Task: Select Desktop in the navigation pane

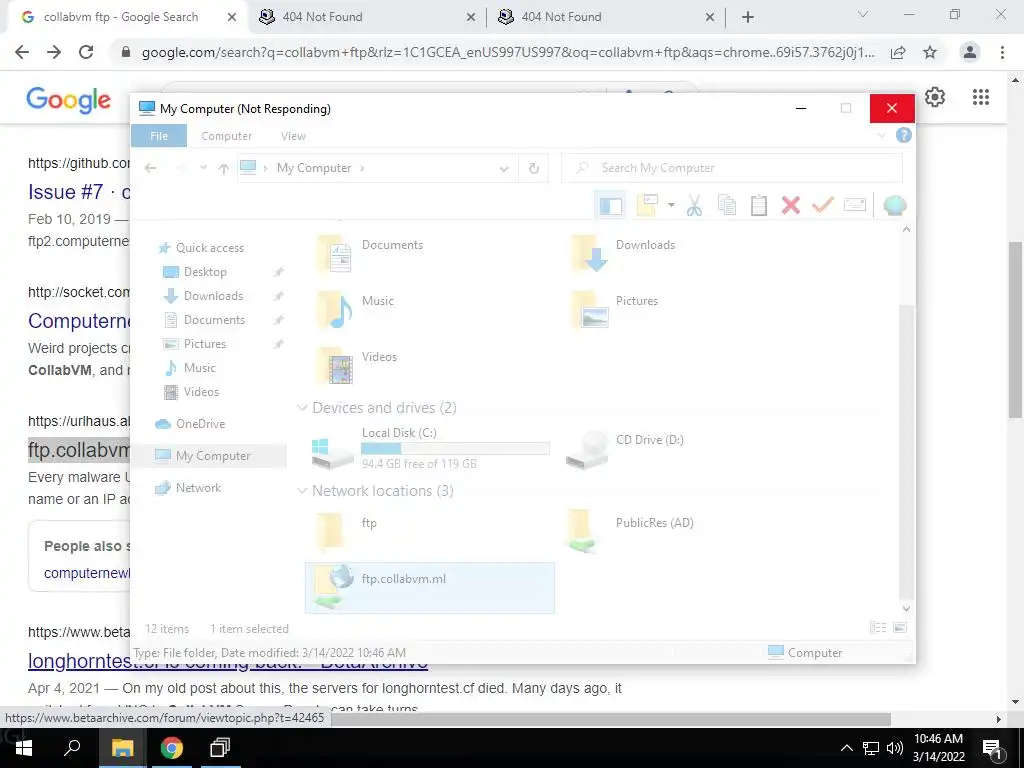Action: (205, 272)
